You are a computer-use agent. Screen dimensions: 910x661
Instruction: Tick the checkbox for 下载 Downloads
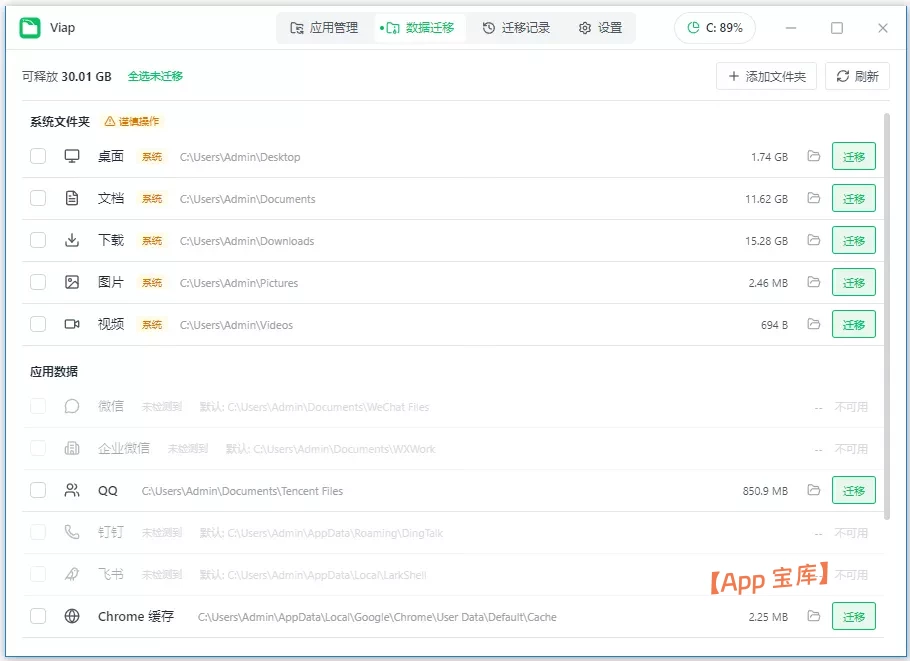(38, 240)
